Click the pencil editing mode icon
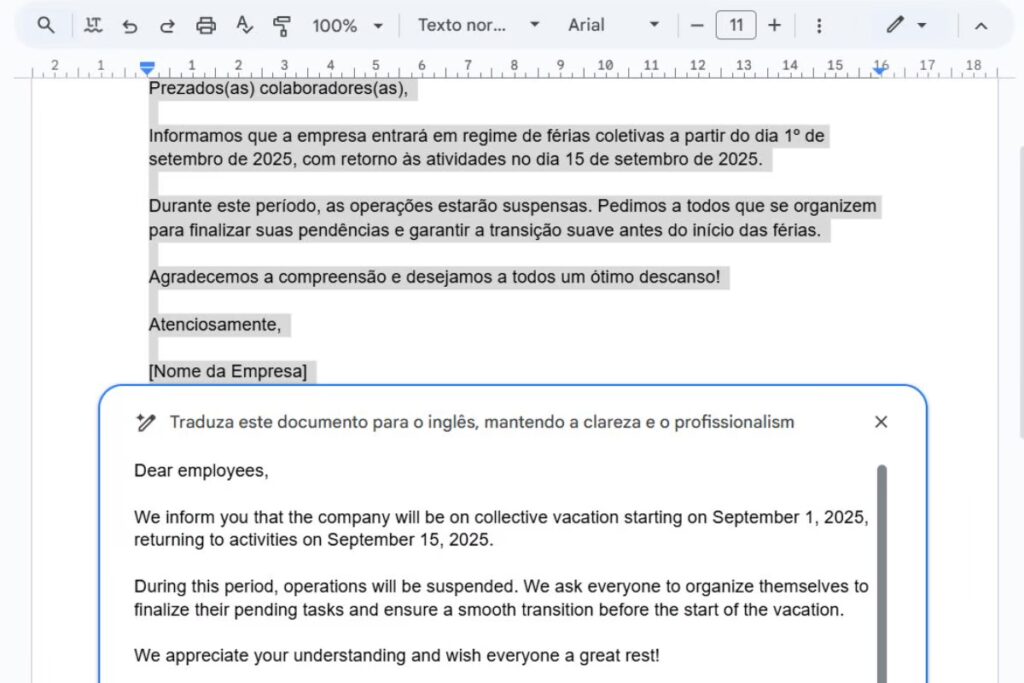Screen dimensions: 1024x683 point(895,25)
